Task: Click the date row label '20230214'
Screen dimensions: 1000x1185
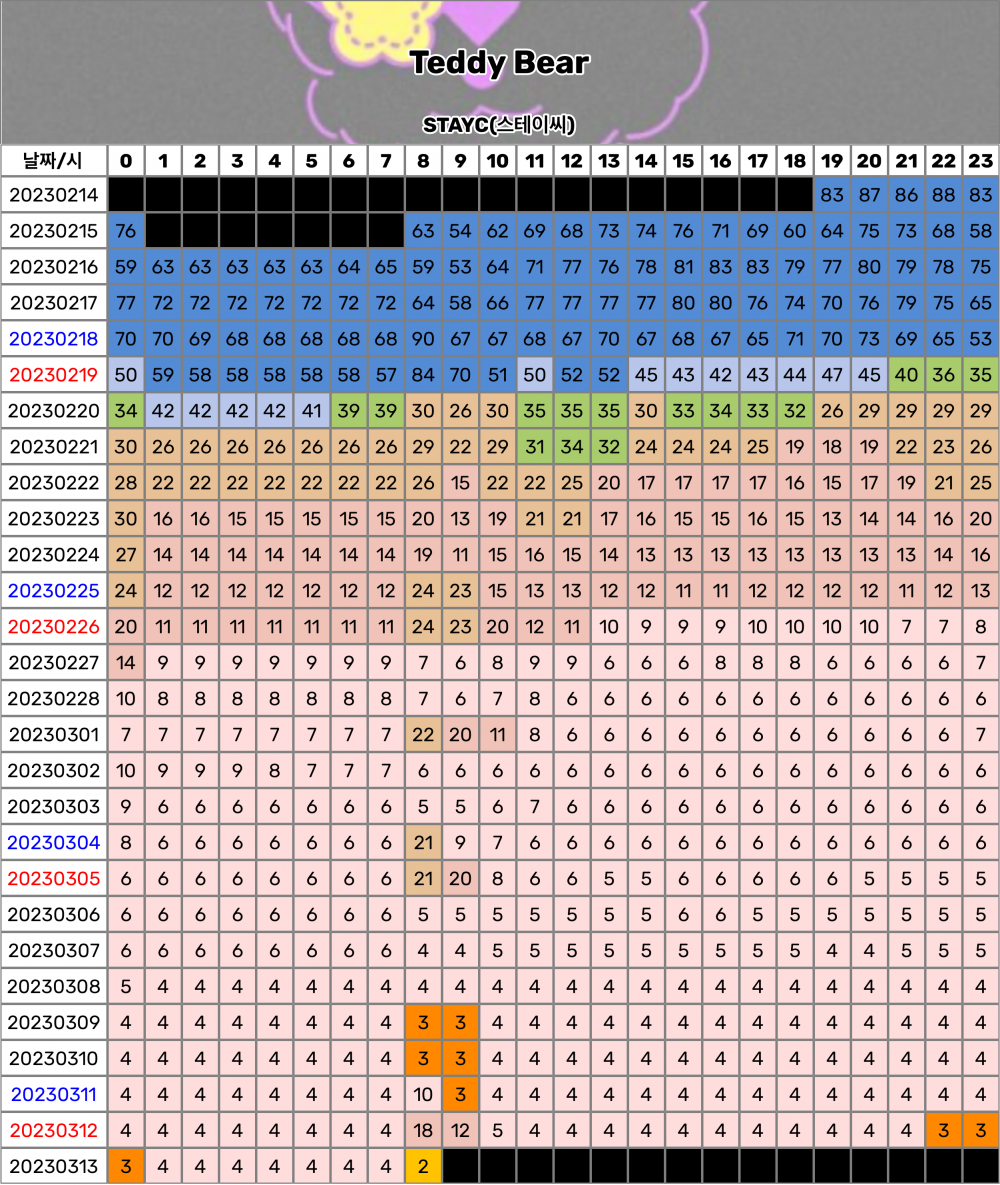Action: click(x=54, y=195)
